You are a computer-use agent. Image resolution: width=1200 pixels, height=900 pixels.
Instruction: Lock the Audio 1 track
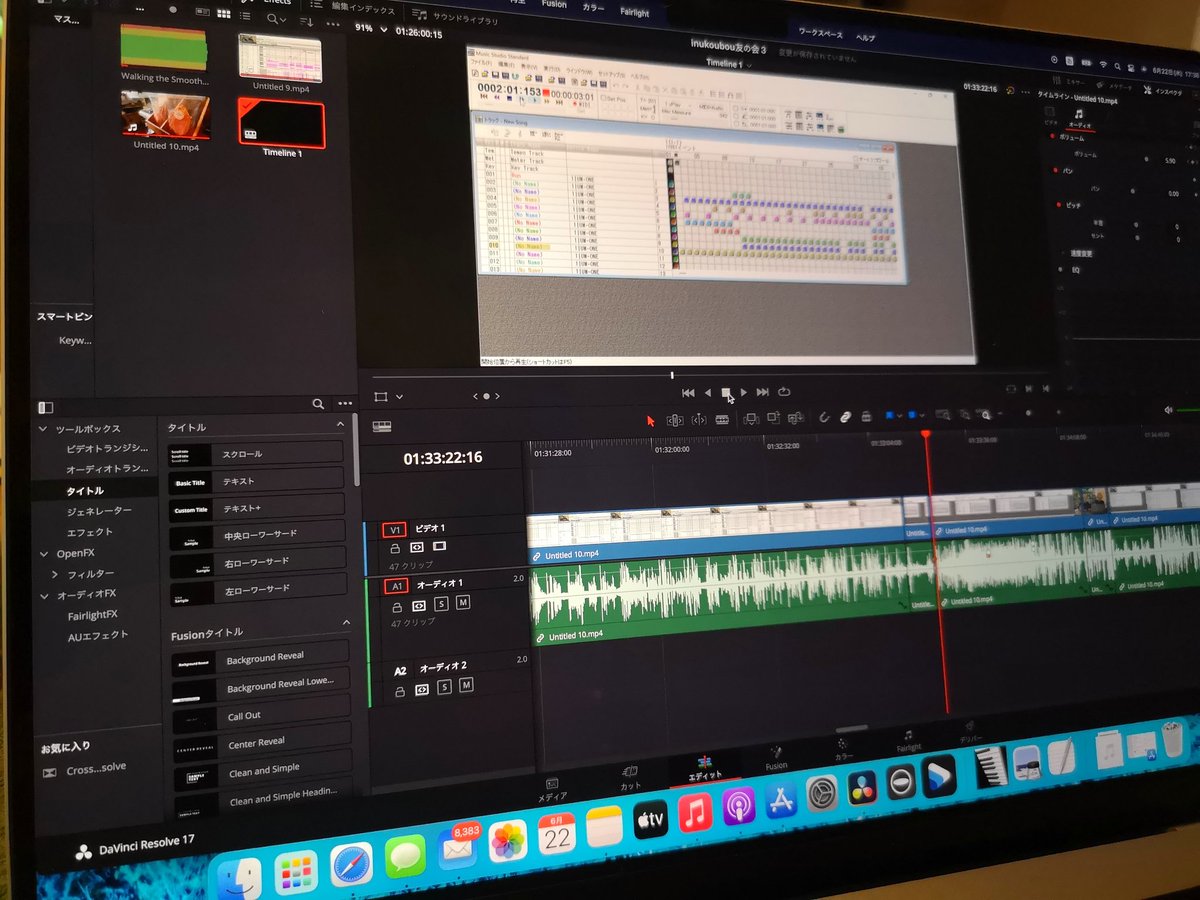pos(397,606)
